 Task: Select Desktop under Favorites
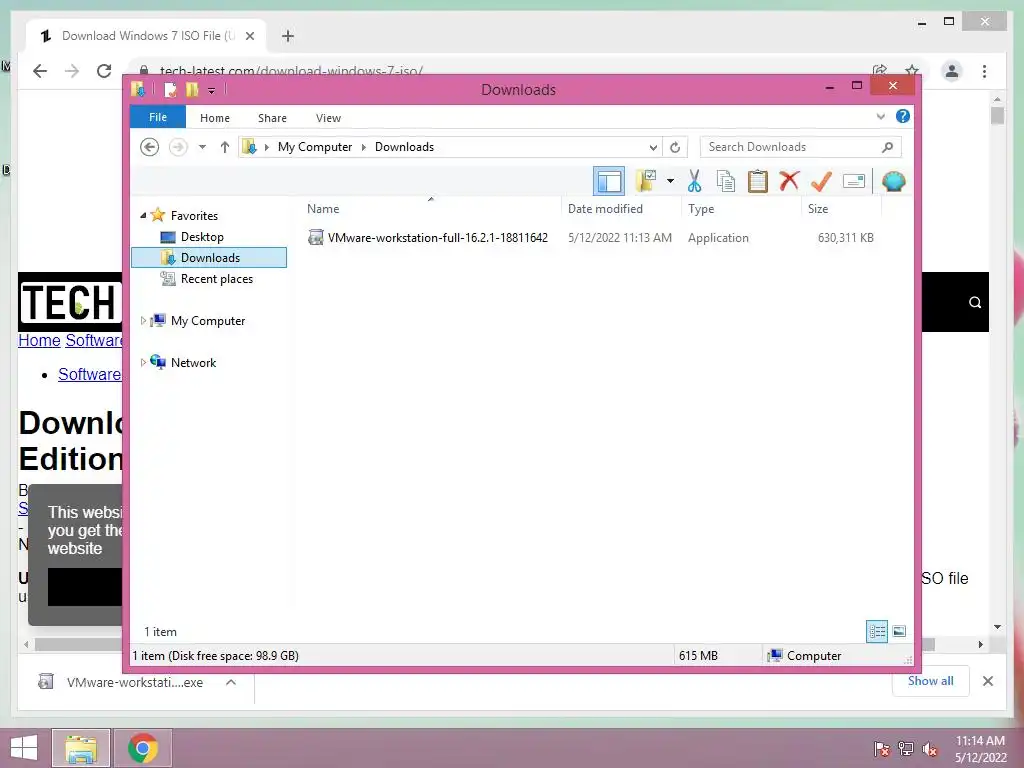[202, 237]
